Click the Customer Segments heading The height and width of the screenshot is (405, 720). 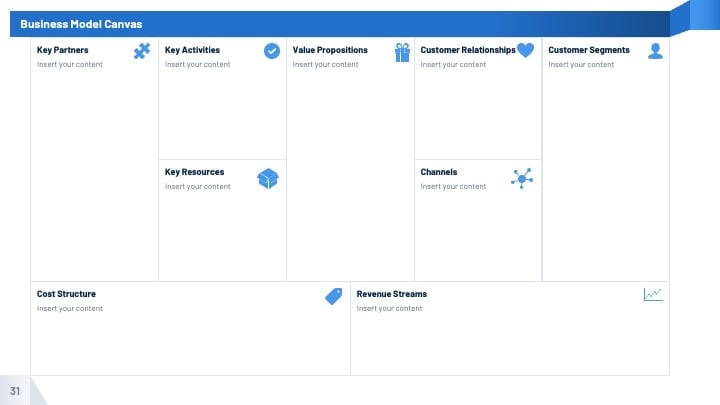[x=589, y=50]
